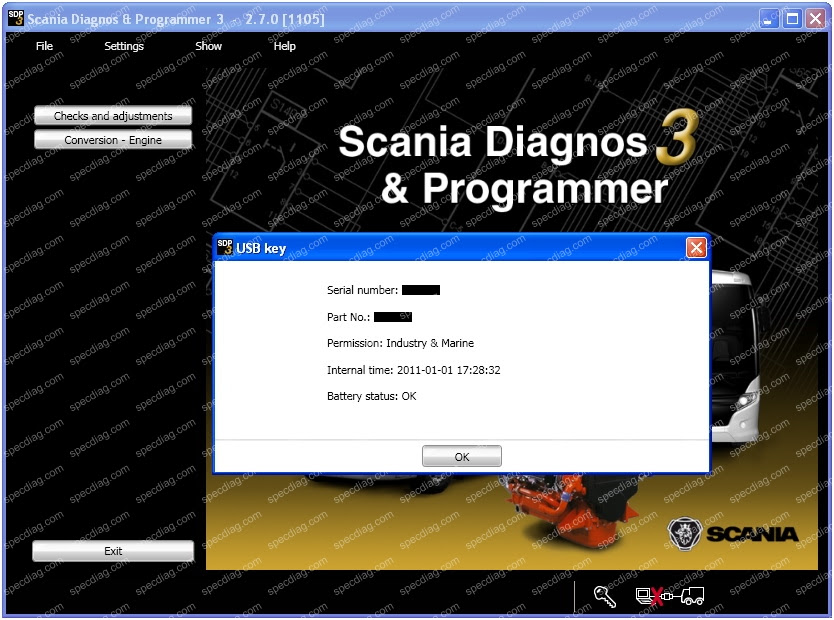Screen dimensions: 834x620
Task: Maximize the Scania Diagnos & Programmer window
Action: [792, 19]
